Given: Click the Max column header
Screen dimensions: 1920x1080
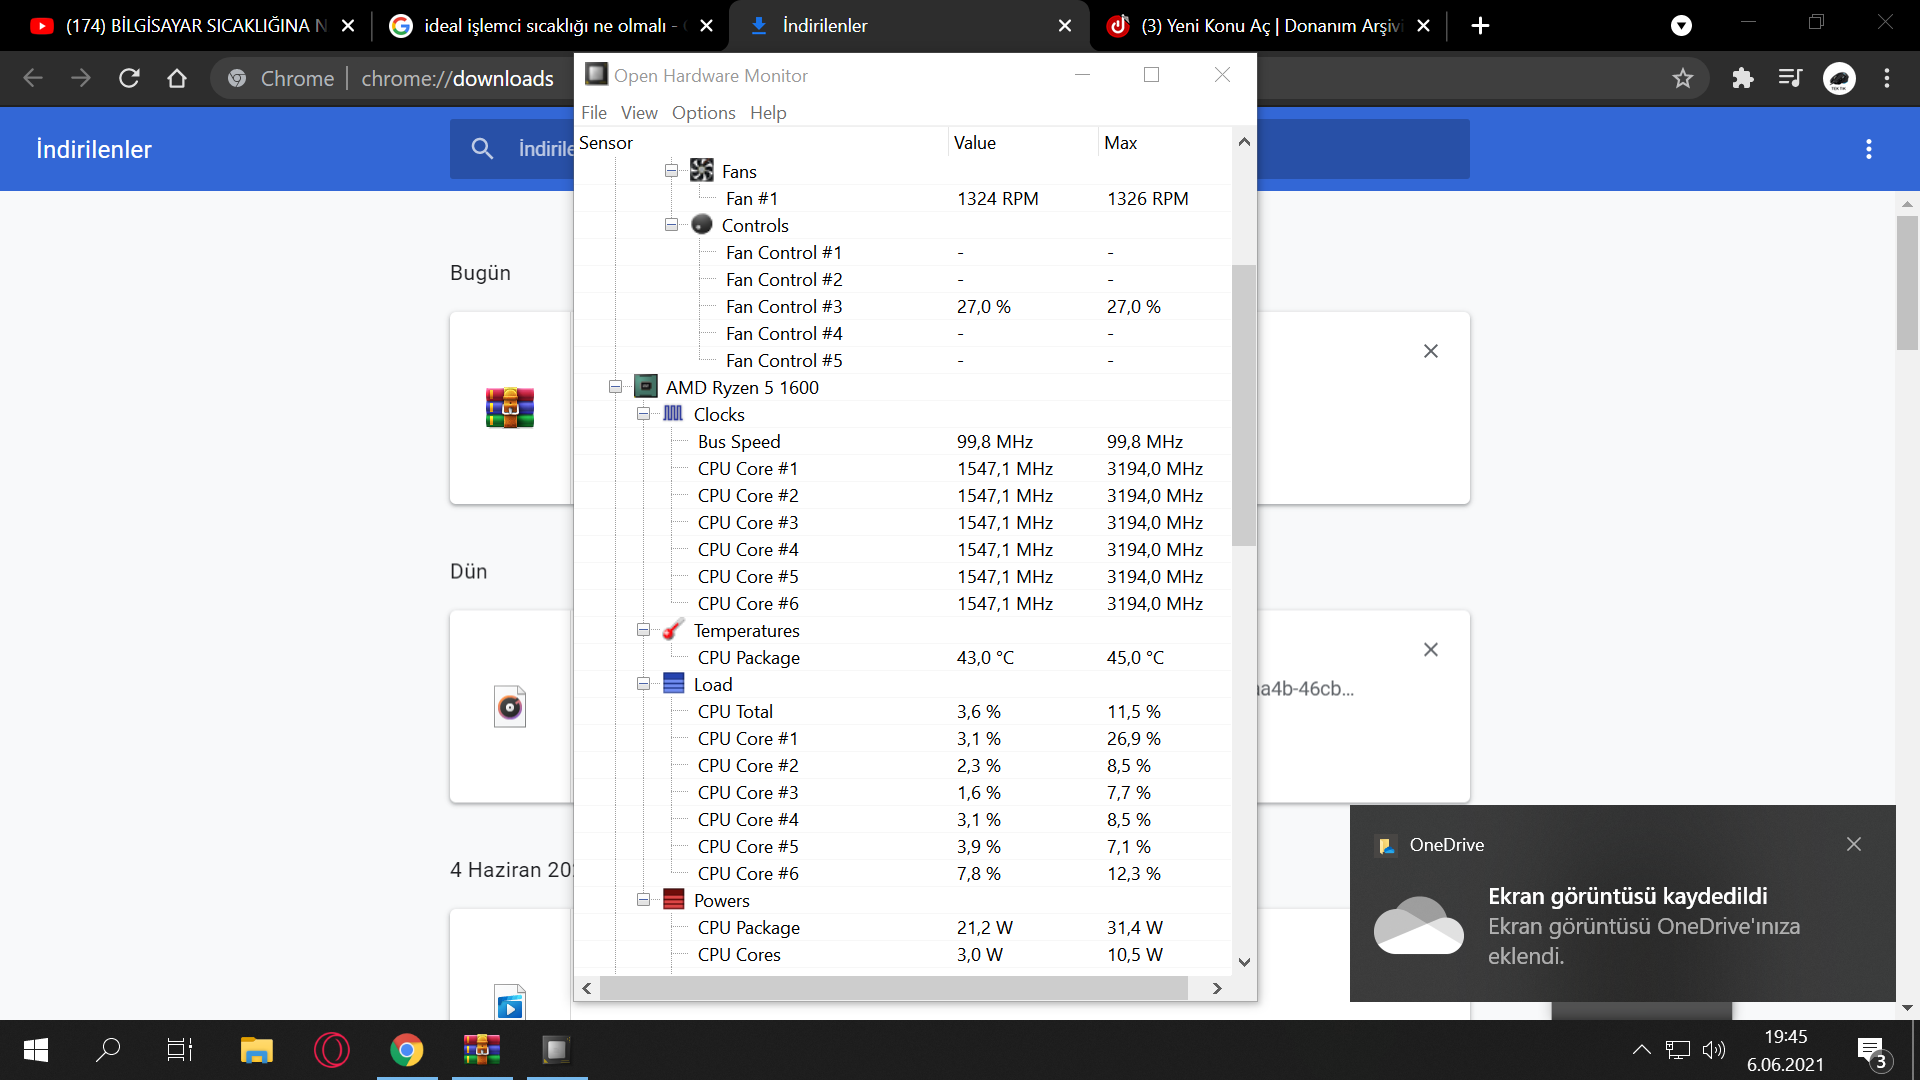Looking at the screenshot, I should (1165, 142).
